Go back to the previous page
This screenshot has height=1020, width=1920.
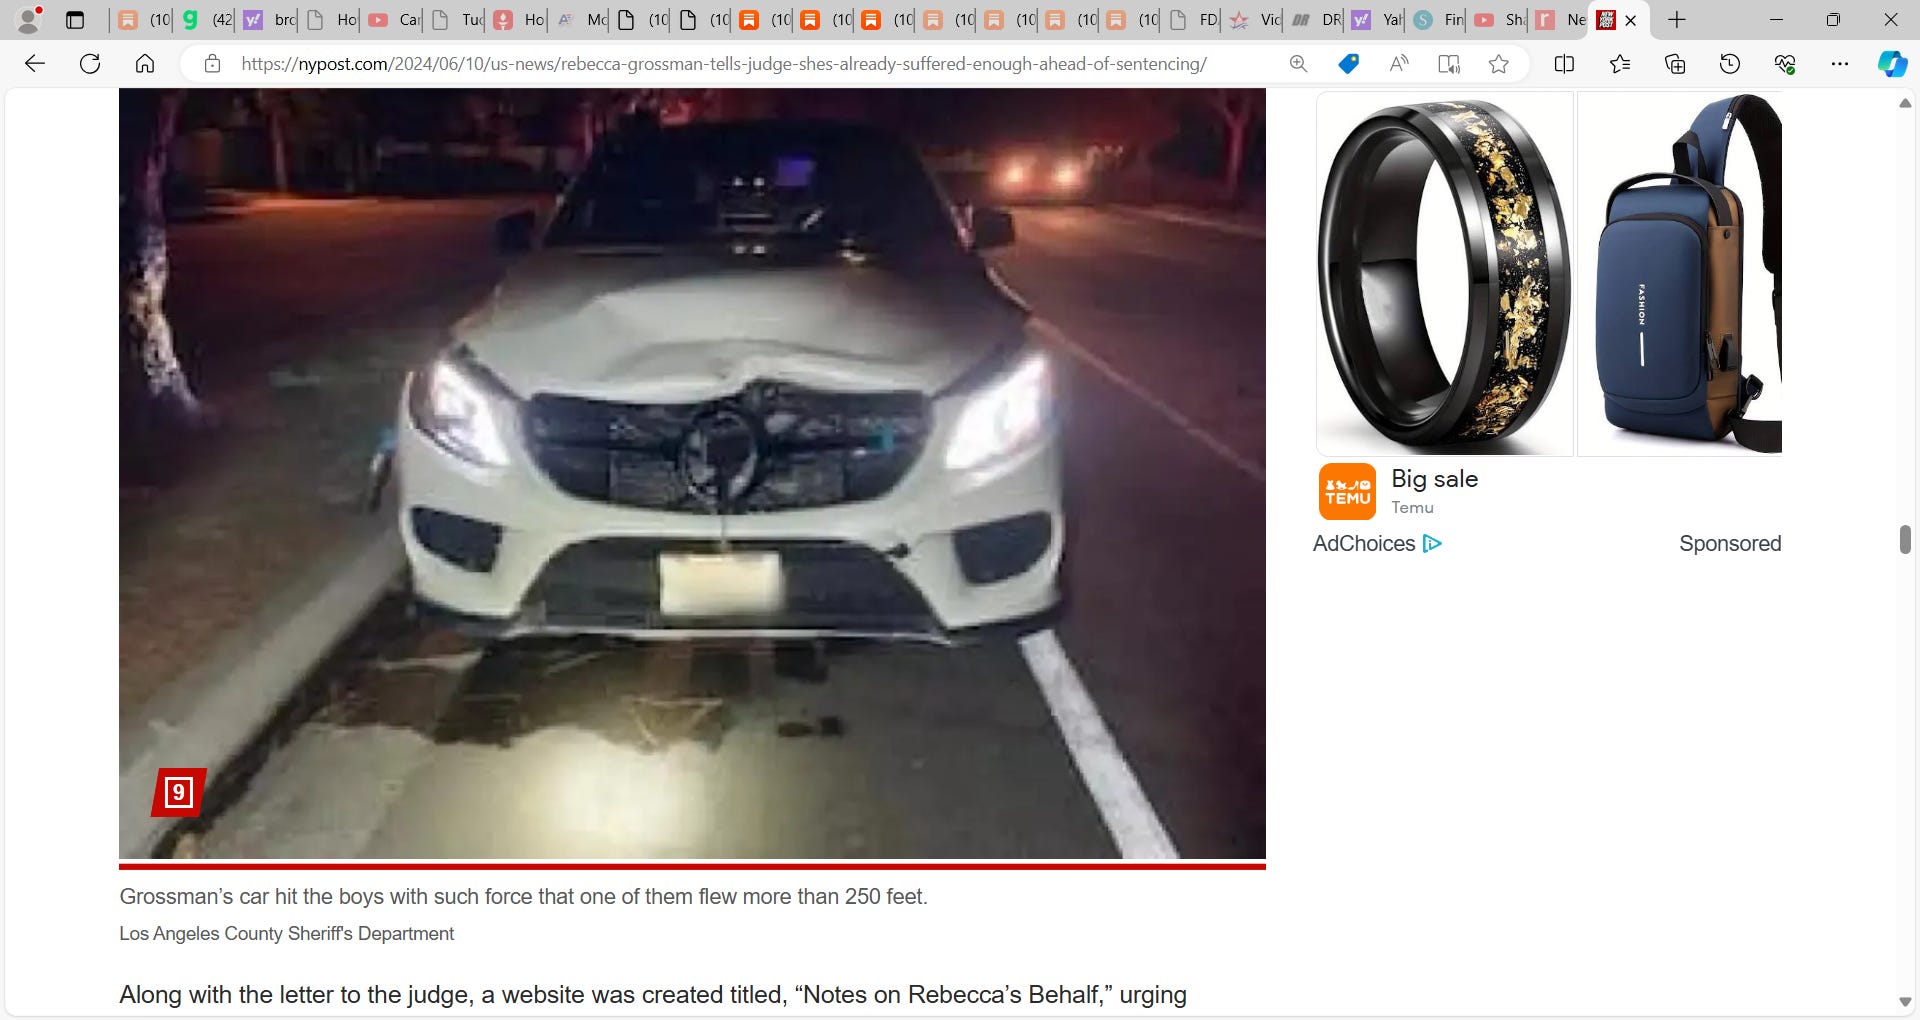click(35, 64)
